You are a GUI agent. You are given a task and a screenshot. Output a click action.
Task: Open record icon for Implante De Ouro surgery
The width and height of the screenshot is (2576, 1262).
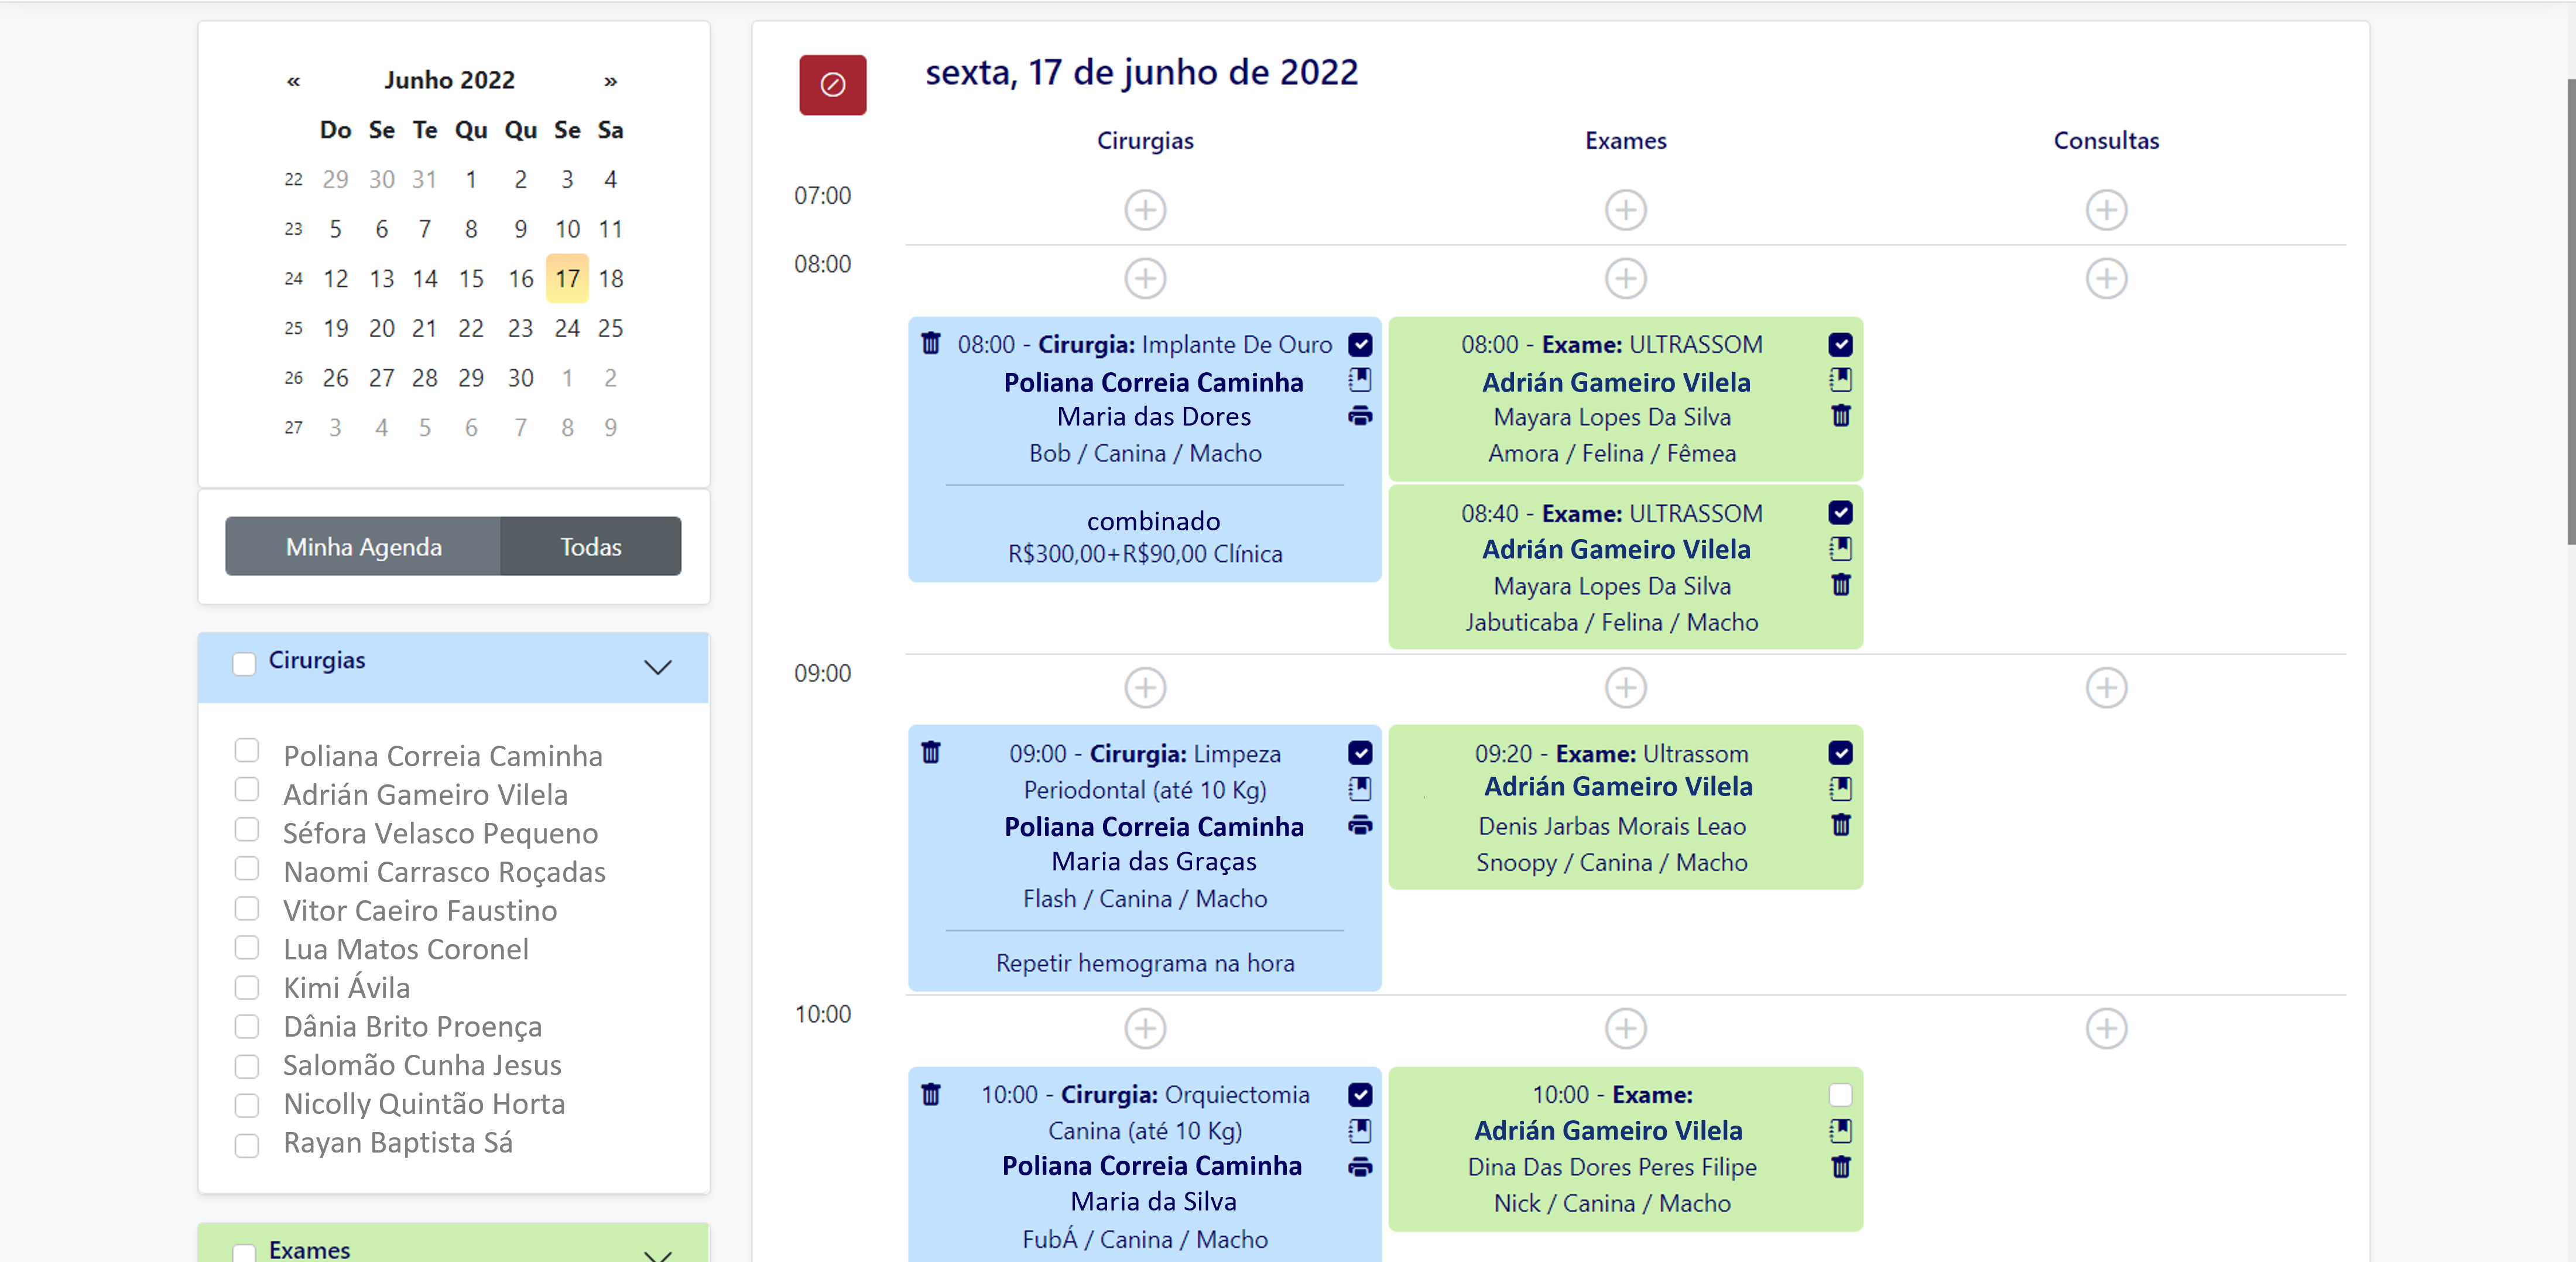[1360, 380]
